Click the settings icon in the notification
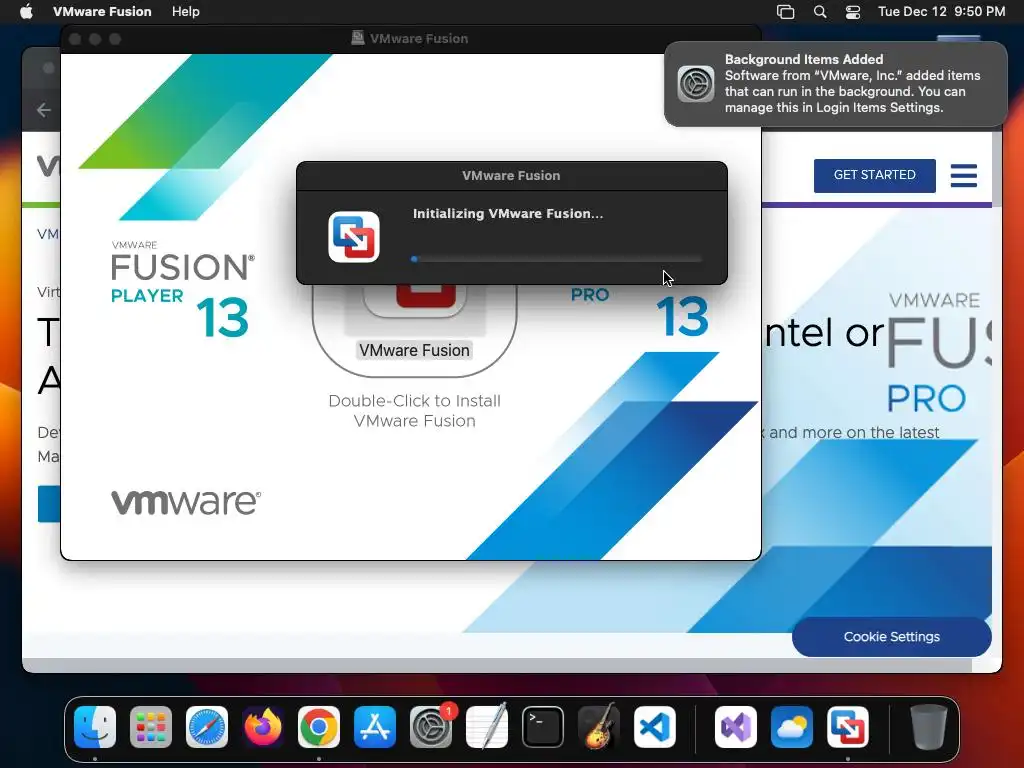Viewport: 1024px width, 768px height. coord(696,84)
